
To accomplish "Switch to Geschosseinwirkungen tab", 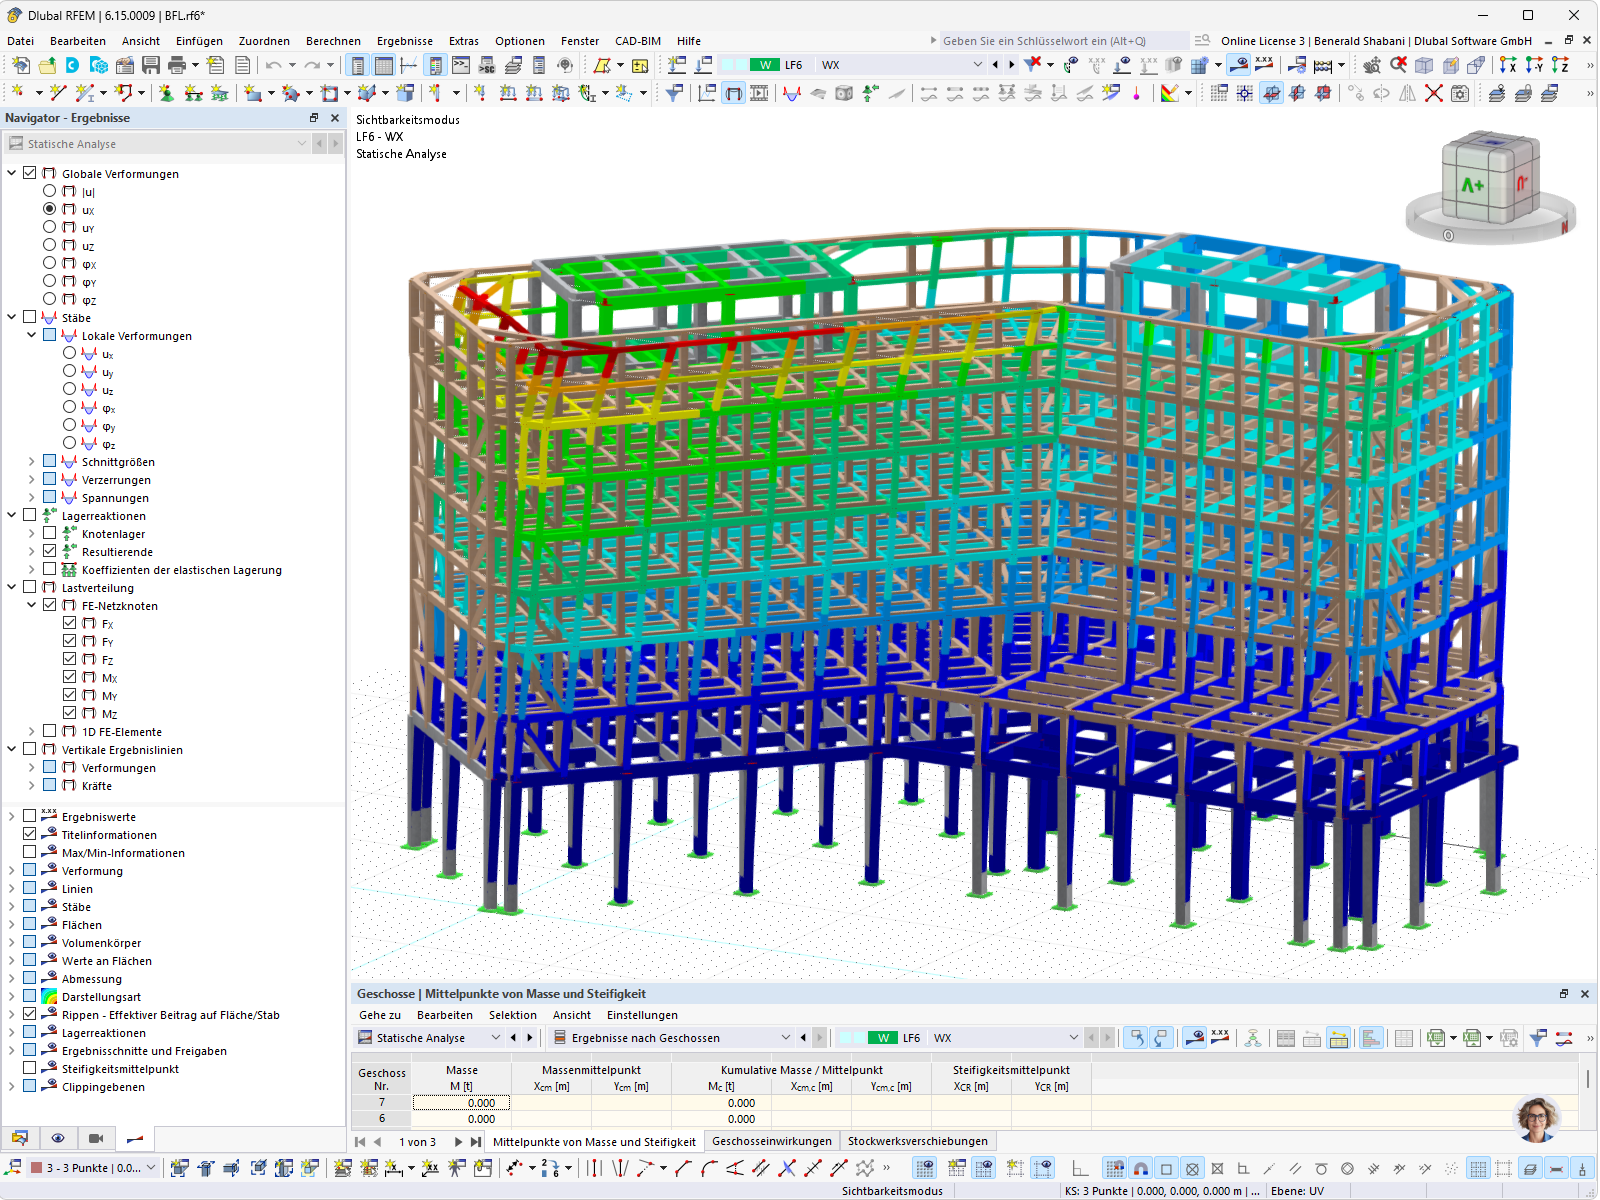I will pyautogui.click(x=771, y=1141).
